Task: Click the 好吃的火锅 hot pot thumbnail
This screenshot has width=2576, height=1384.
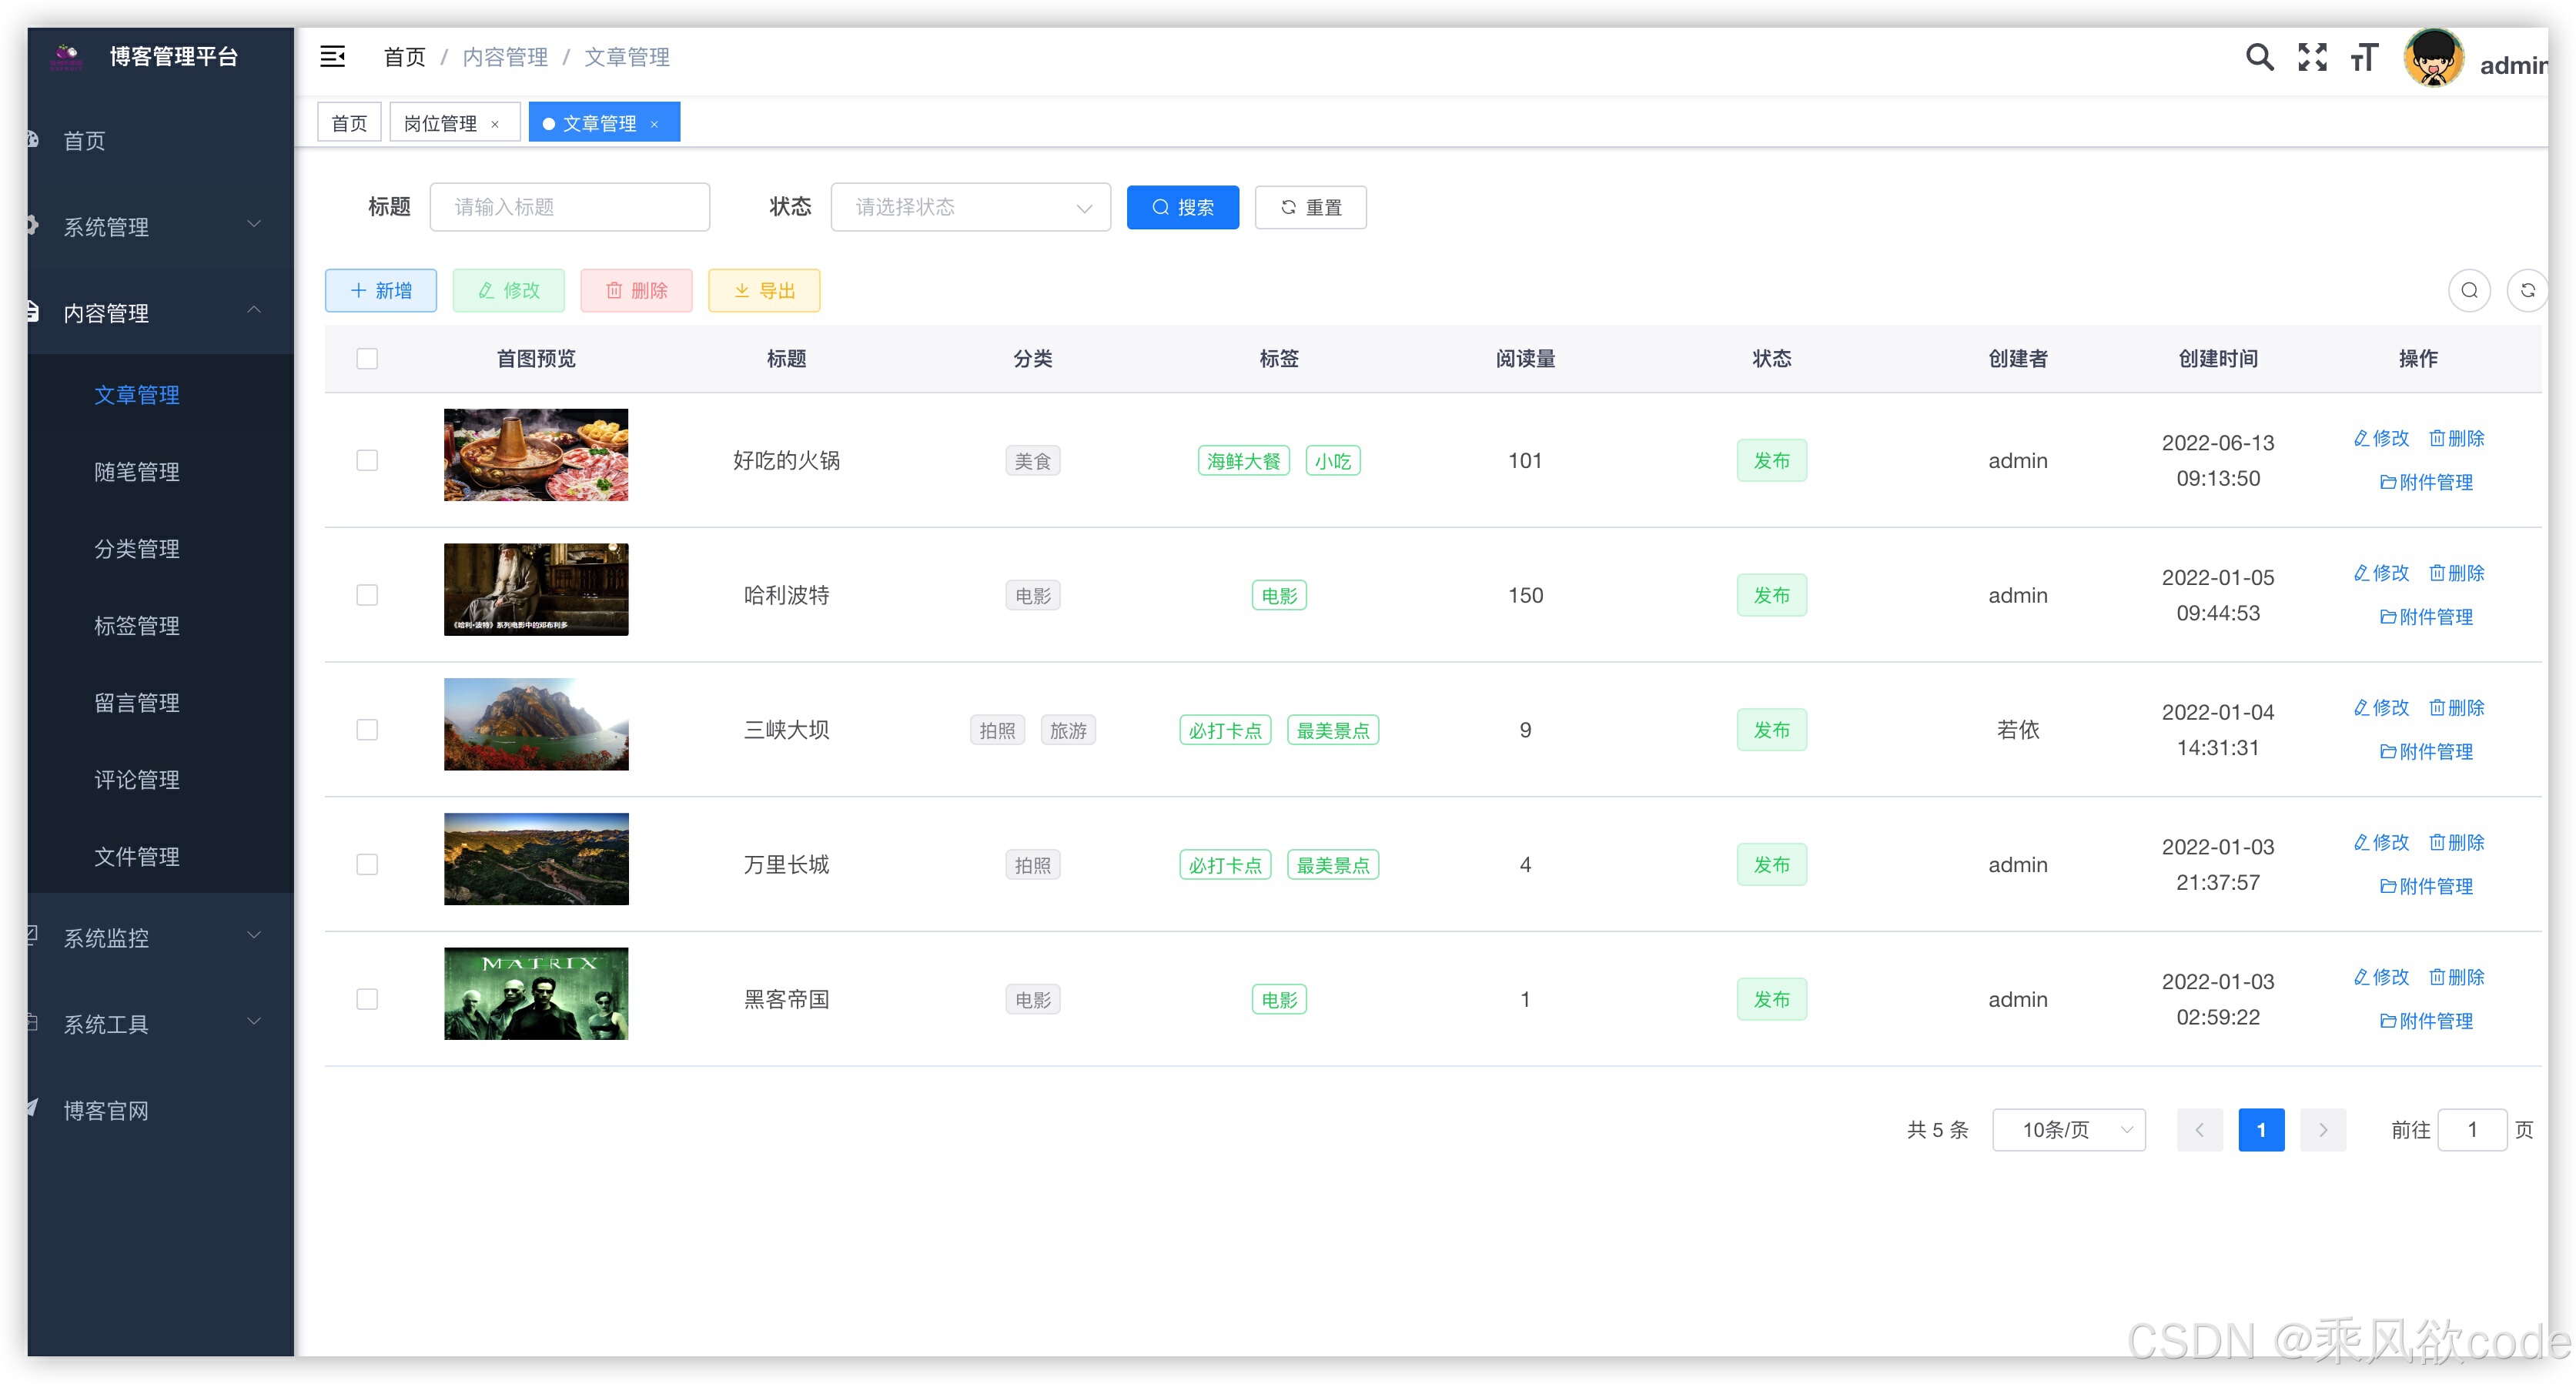Action: [536, 455]
